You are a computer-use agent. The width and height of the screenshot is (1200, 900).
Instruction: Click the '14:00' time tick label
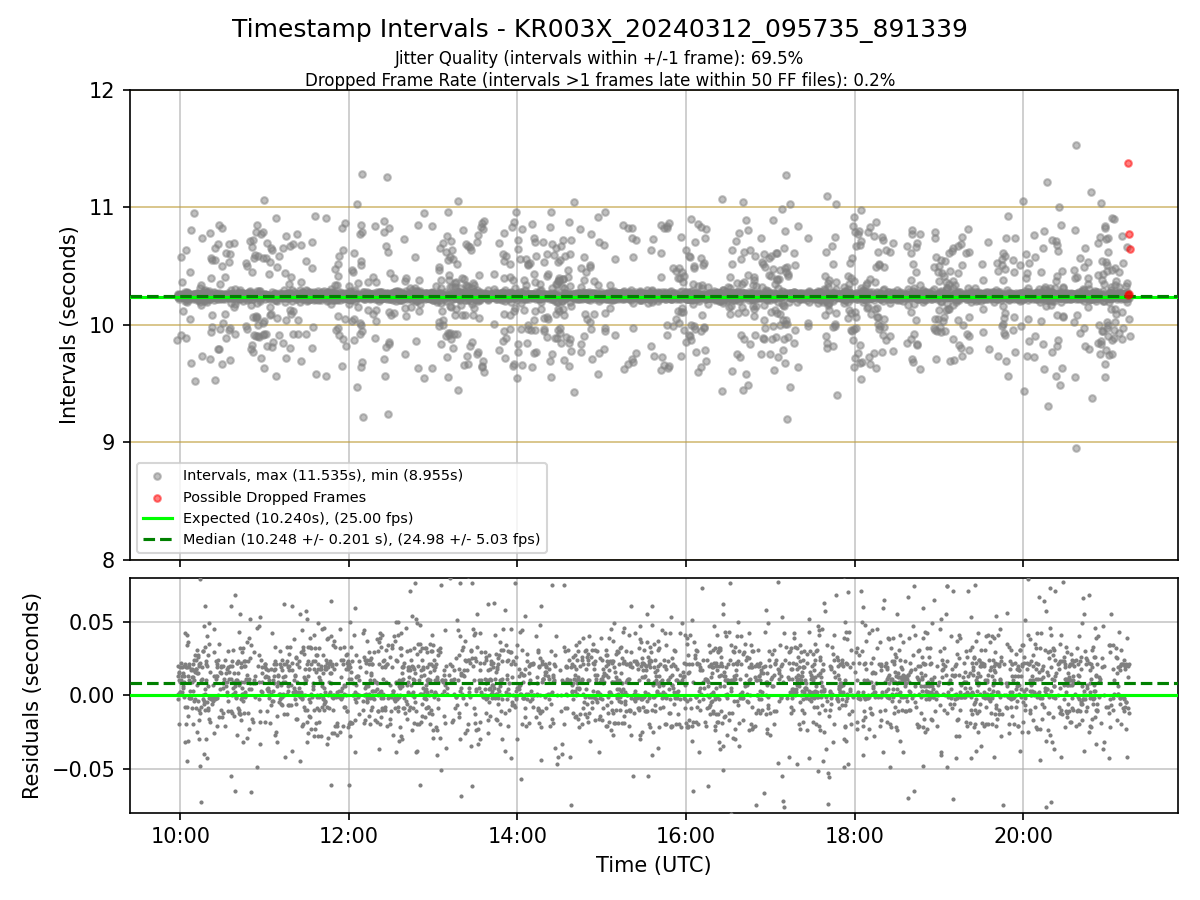point(517,836)
